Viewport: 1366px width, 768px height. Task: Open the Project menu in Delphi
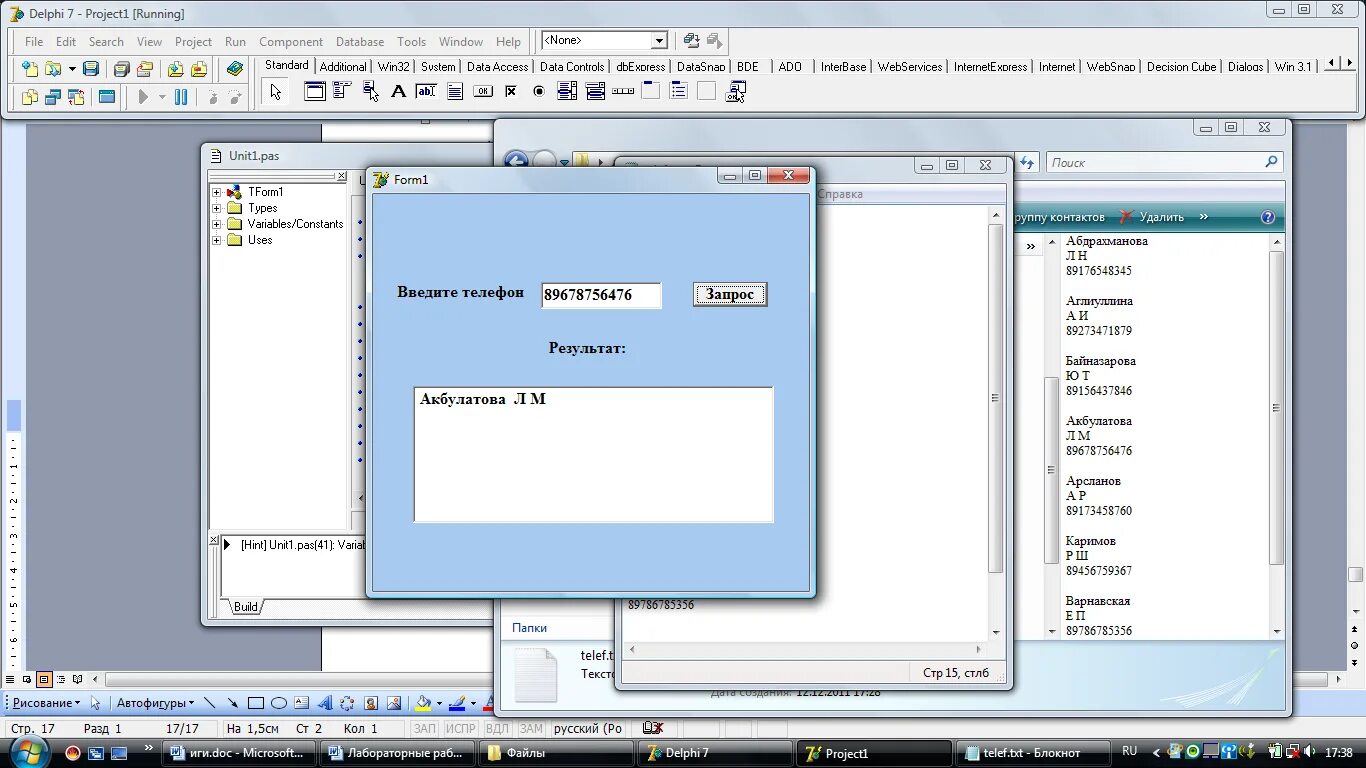coord(193,42)
